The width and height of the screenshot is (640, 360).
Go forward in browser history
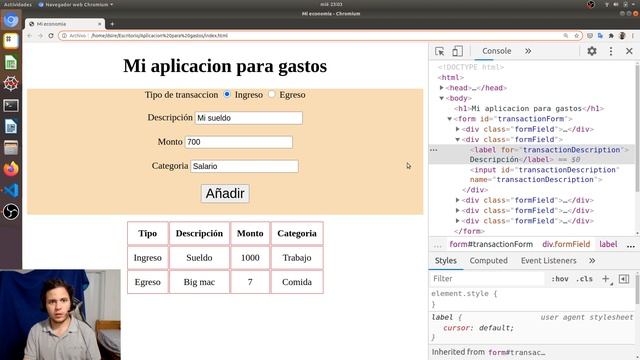click(x=40, y=36)
